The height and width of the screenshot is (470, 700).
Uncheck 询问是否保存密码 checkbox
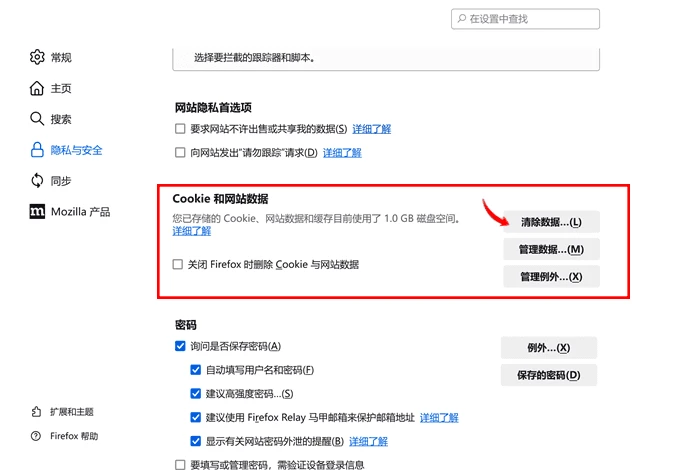pos(180,346)
